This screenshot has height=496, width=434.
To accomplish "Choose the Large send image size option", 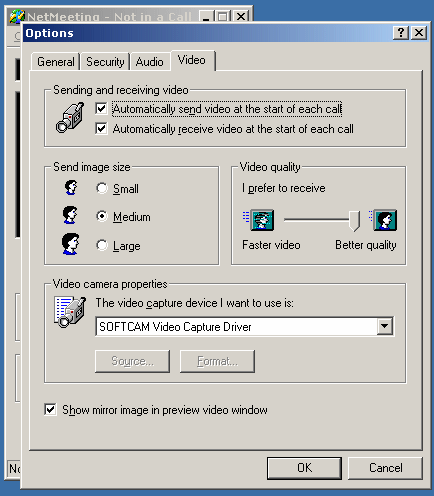I will (102, 245).
